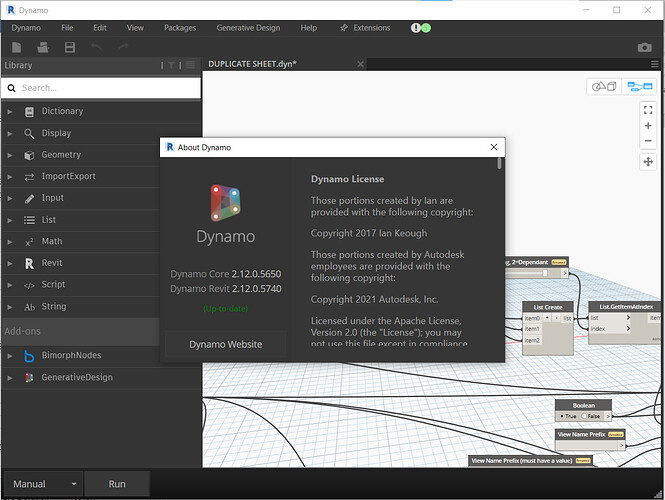Open the Dynamo Website link button
Viewport: 665px width, 500px height.
[x=226, y=344]
